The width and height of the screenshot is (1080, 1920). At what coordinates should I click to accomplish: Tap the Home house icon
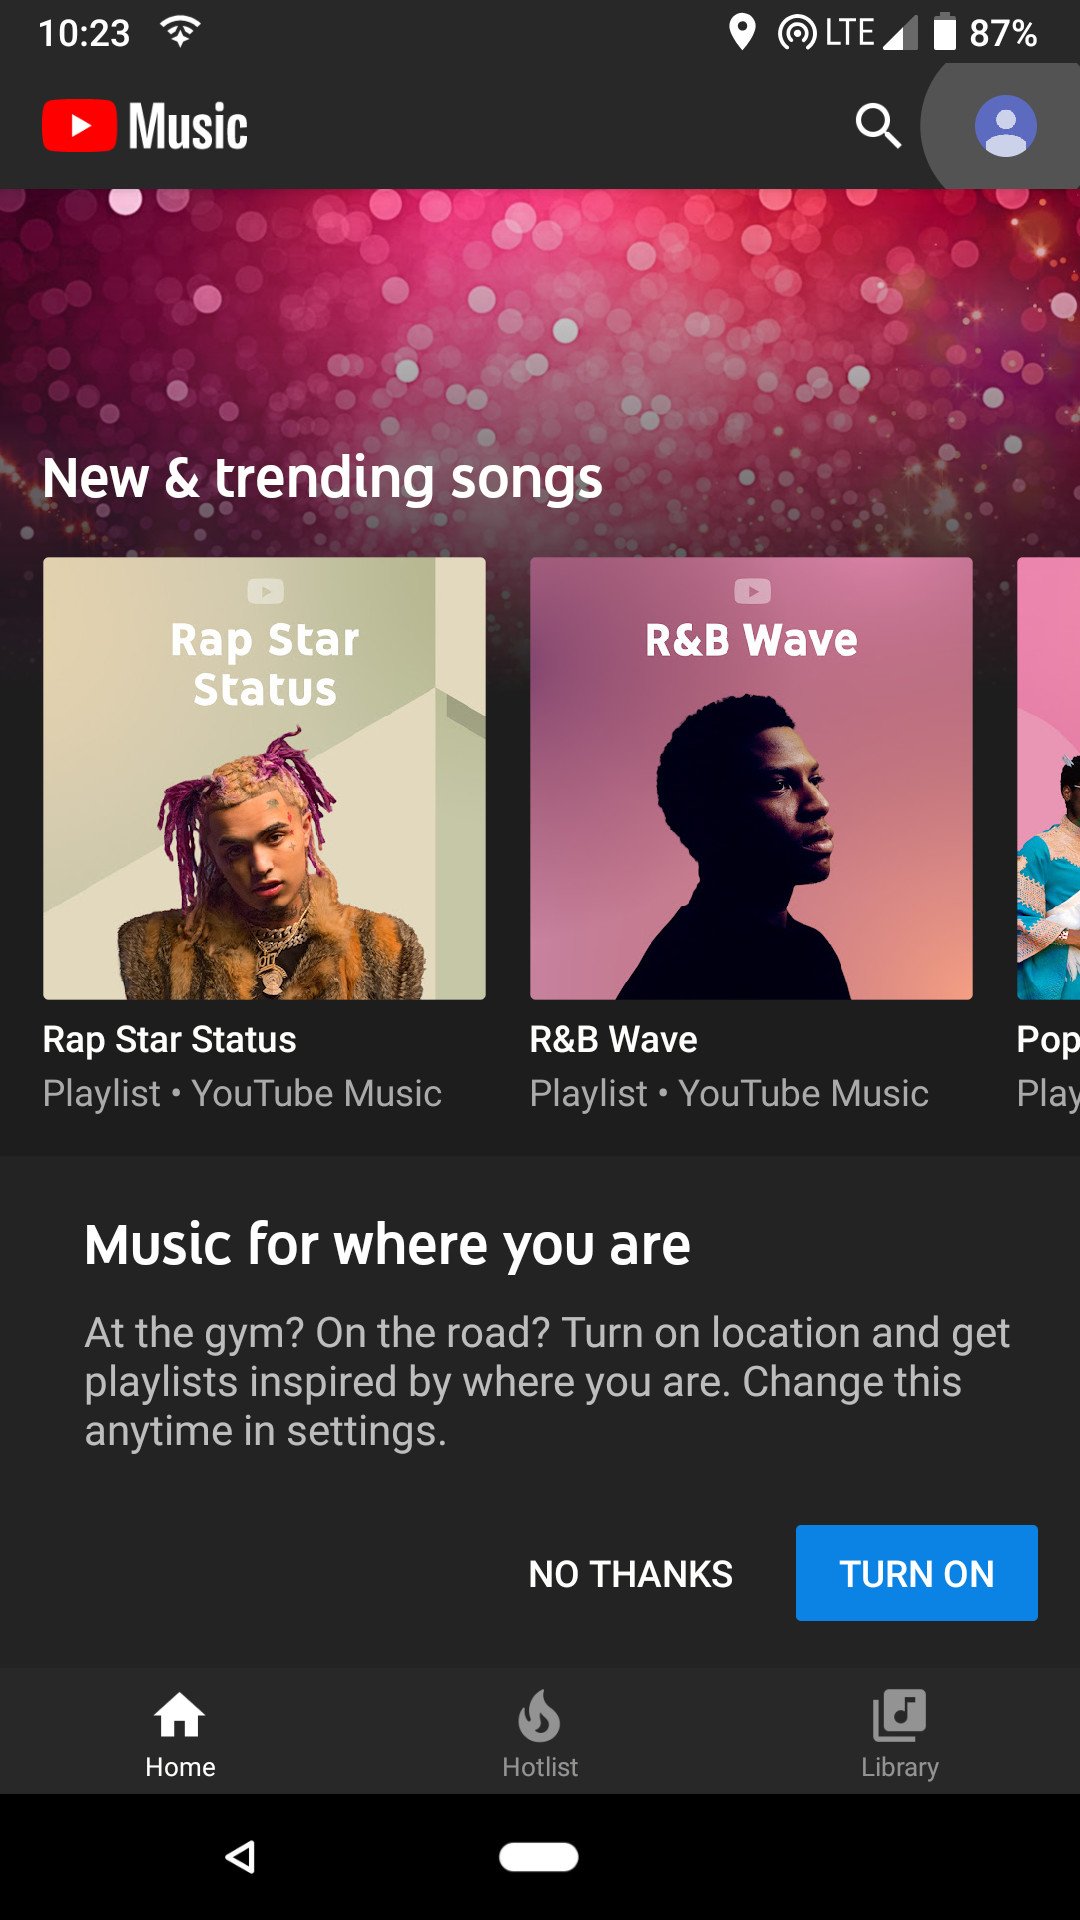coord(180,1716)
